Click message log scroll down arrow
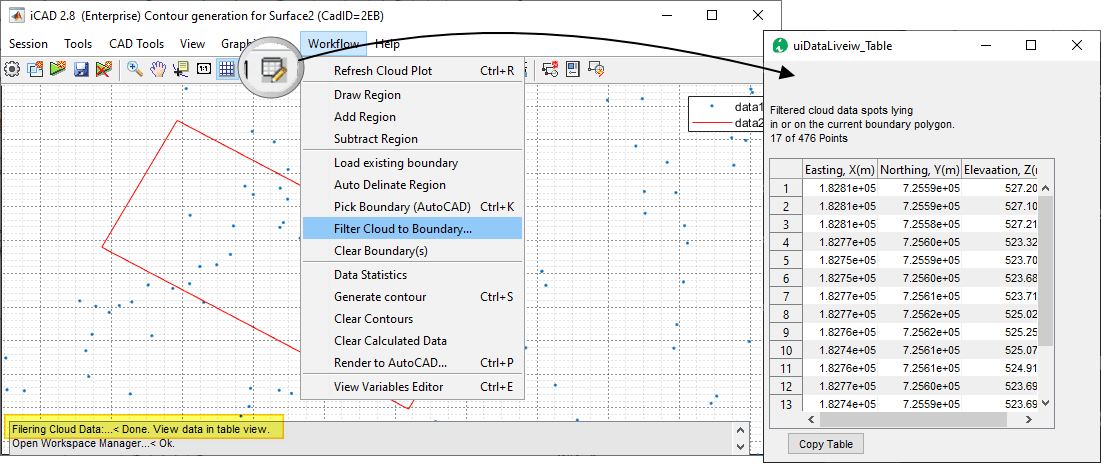Image resolution: width=1104 pixels, height=475 pixels. click(739, 446)
